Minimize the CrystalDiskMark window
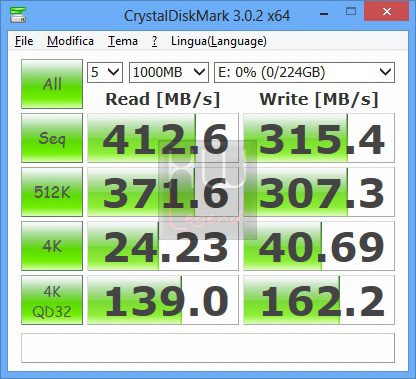The width and height of the screenshot is (416, 379). (x=324, y=14)
